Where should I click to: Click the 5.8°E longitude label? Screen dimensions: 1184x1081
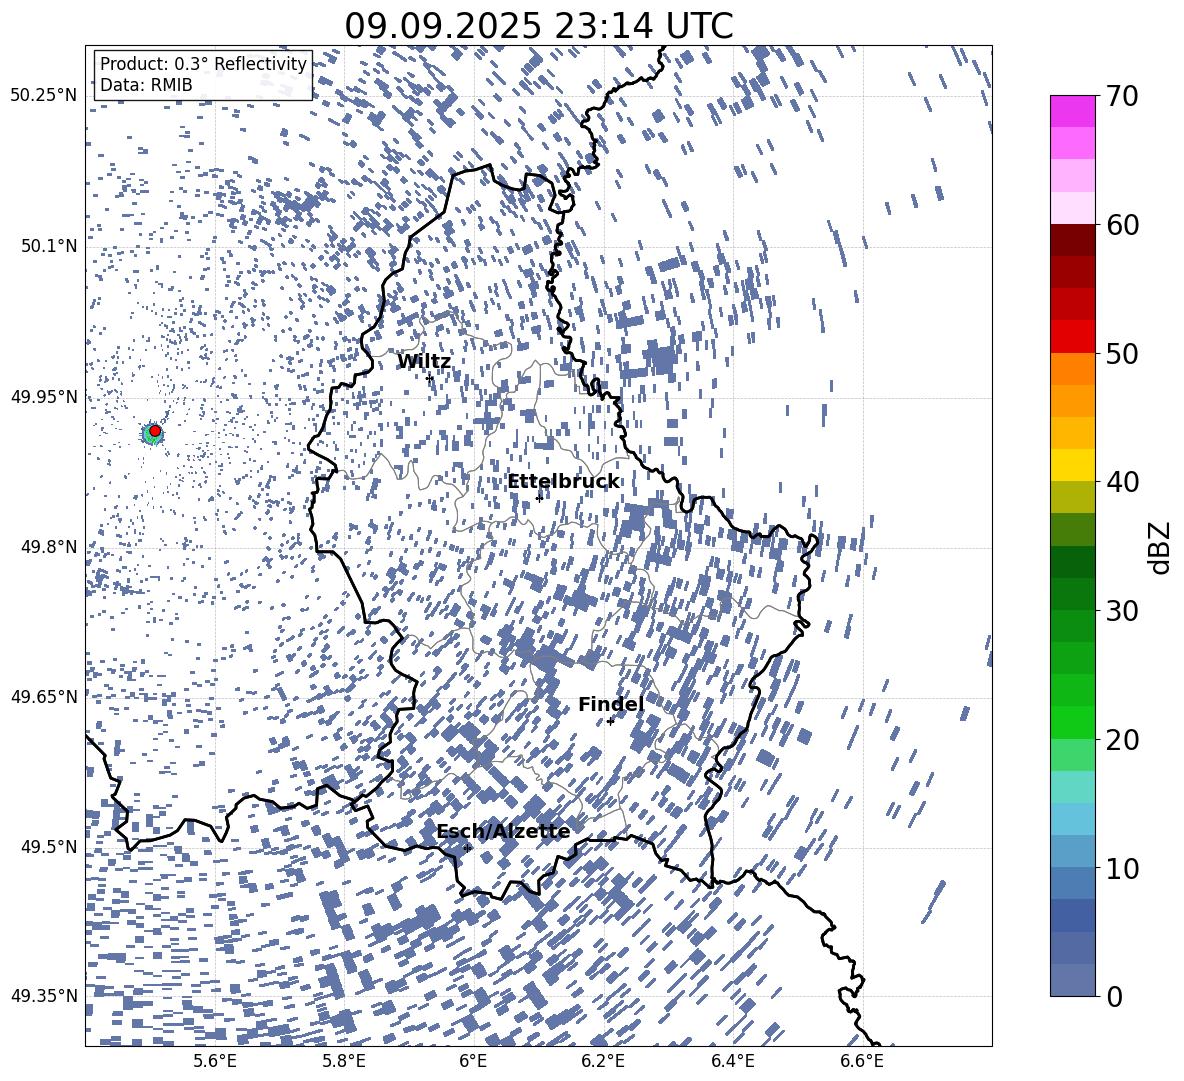pos(344,1061)
